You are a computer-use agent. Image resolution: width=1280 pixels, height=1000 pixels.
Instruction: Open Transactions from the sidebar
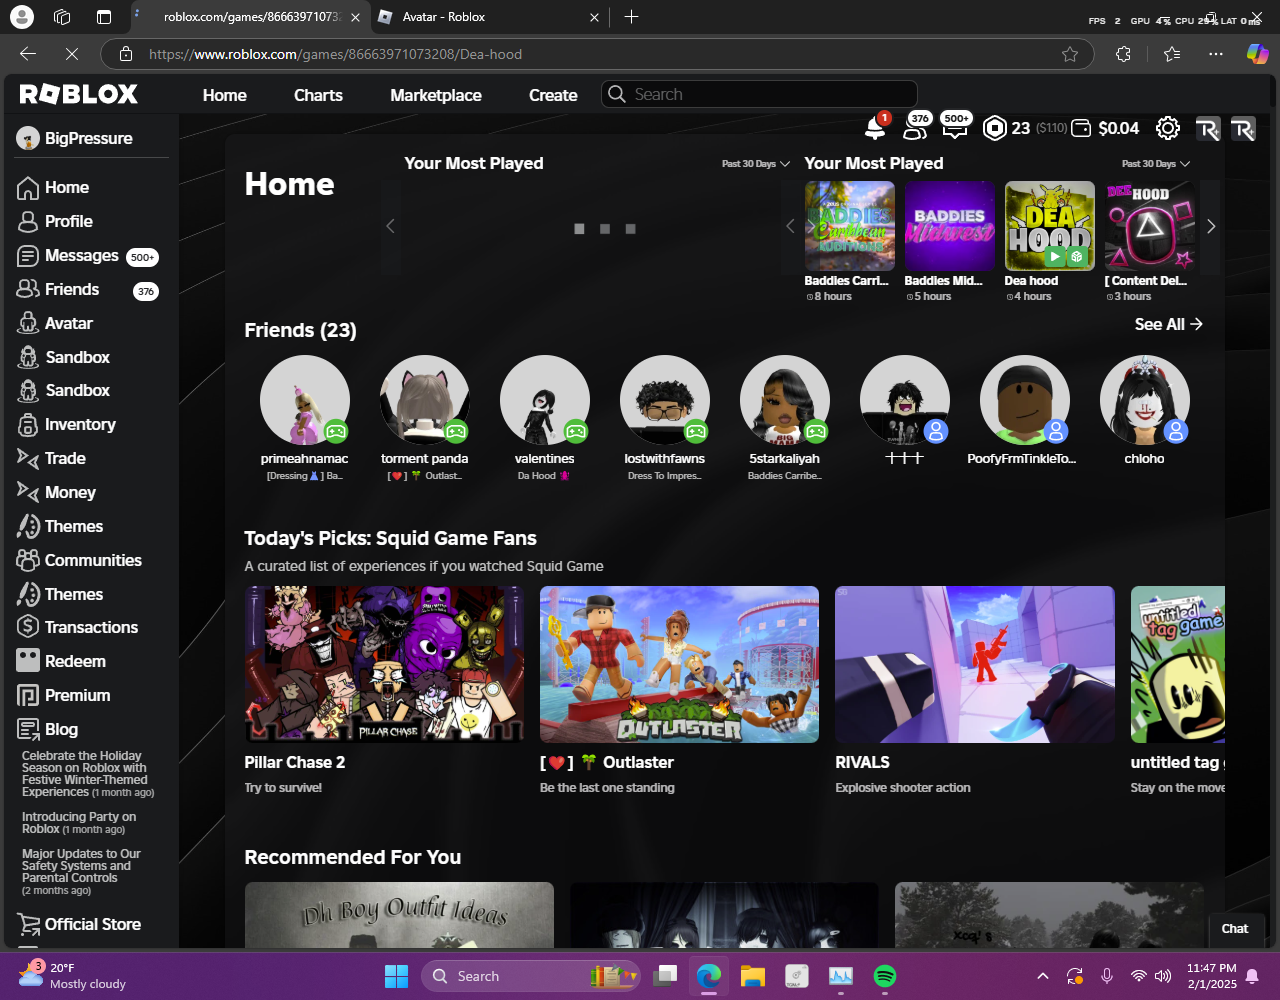[x=91, y=628]
